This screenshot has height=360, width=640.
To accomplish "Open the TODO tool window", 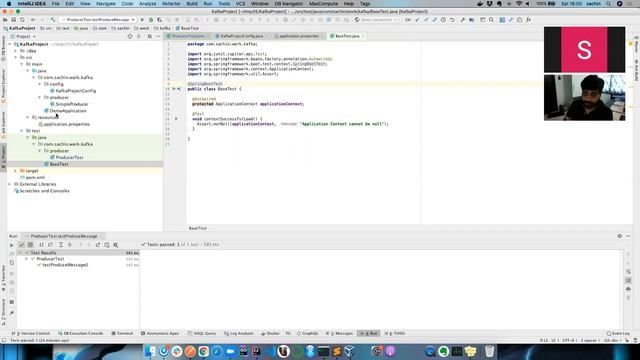I will pyautogui.click(x=395, y=333).
